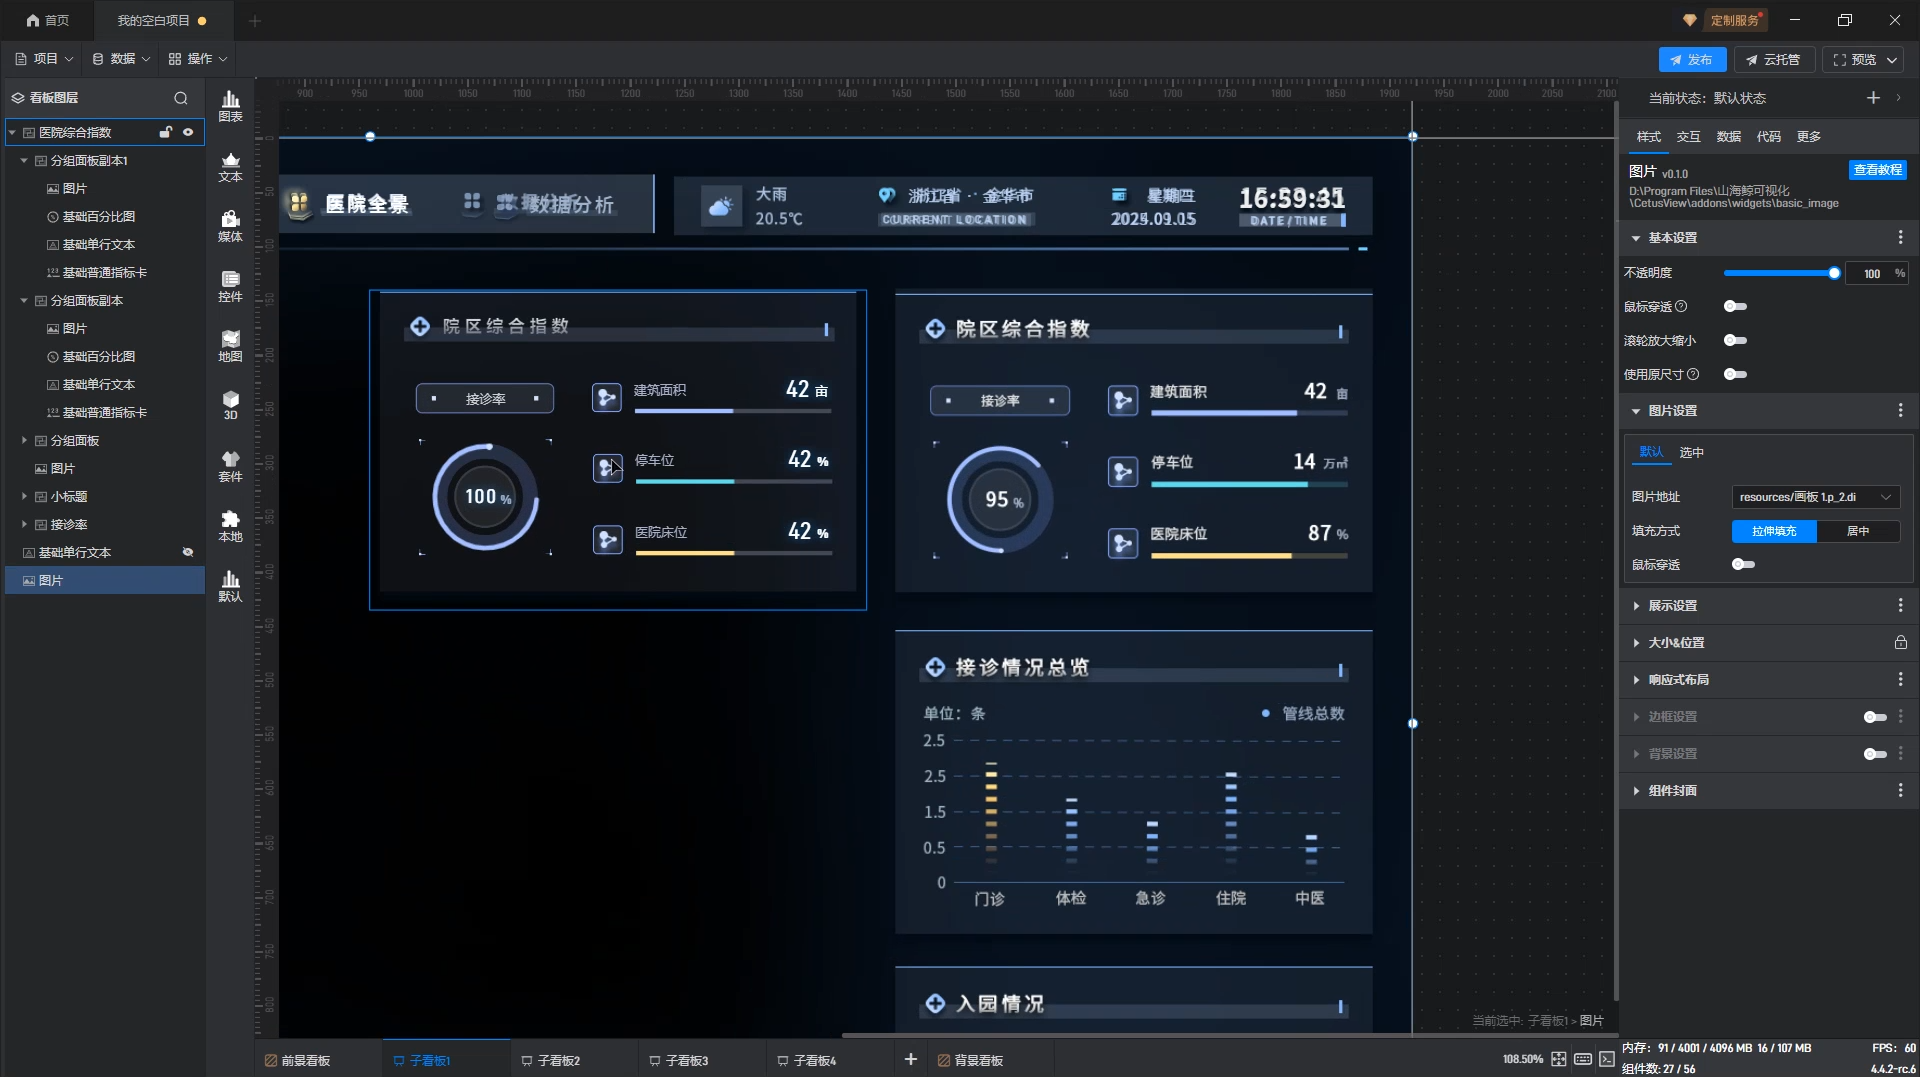
Task: Unlock the 医院综合指数 layer lock icon
Action: point(166,132)
